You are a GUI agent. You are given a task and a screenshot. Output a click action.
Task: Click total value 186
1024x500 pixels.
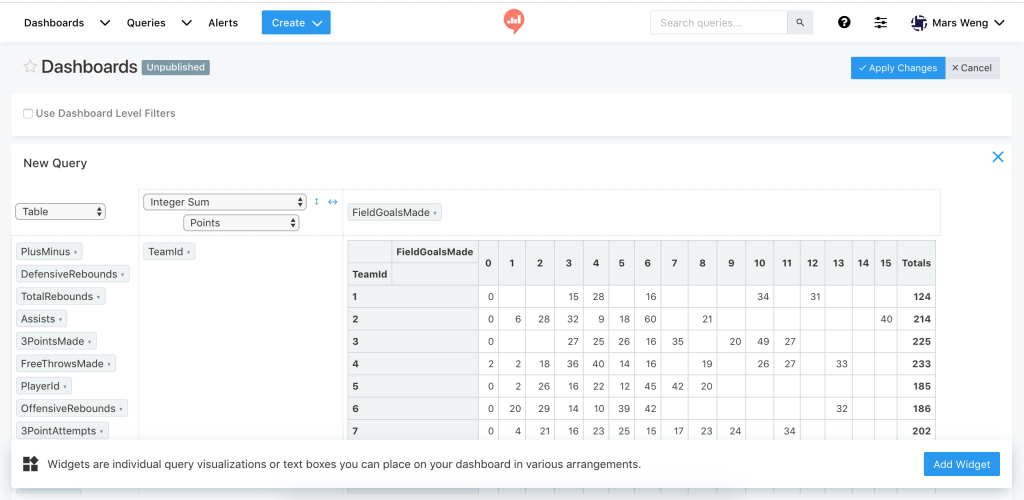(x=922, y=409)
